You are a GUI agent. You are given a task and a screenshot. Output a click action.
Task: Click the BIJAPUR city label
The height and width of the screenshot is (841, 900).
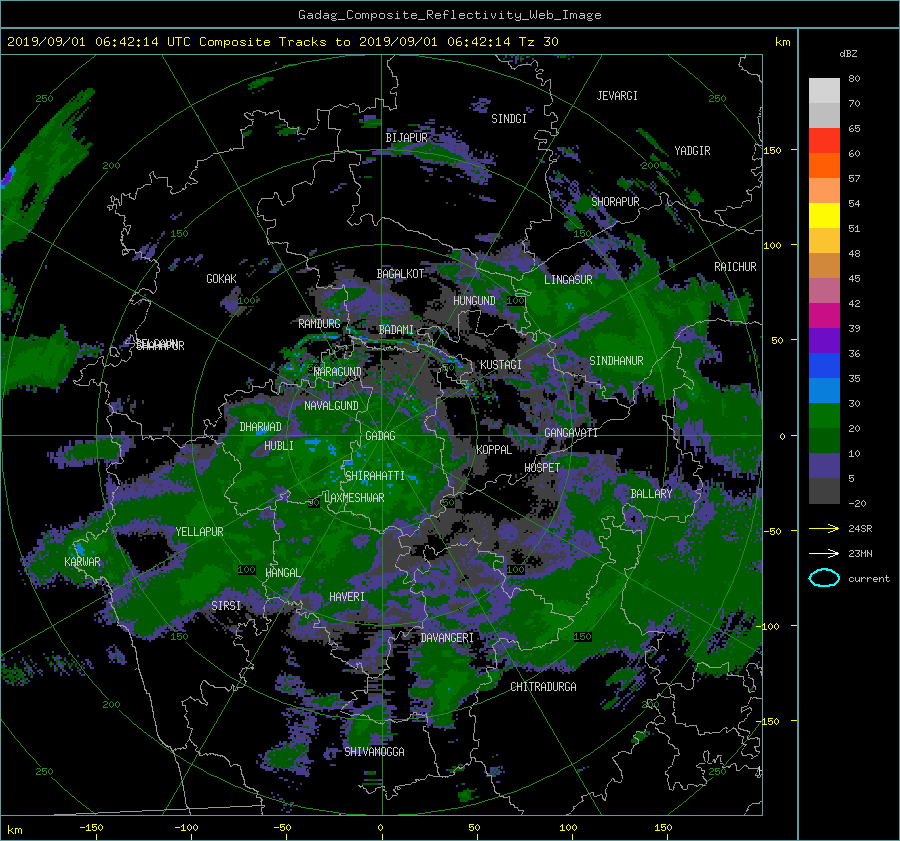pos(406,138)
